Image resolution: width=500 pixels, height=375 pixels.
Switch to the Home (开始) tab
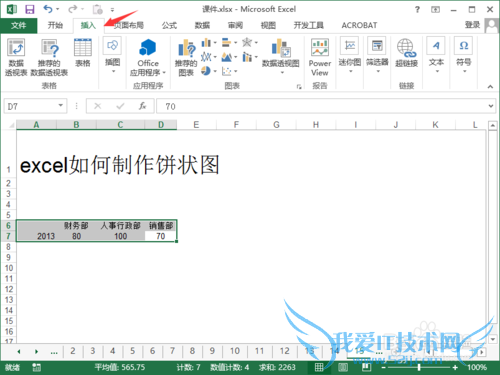(x=55, y=25)
